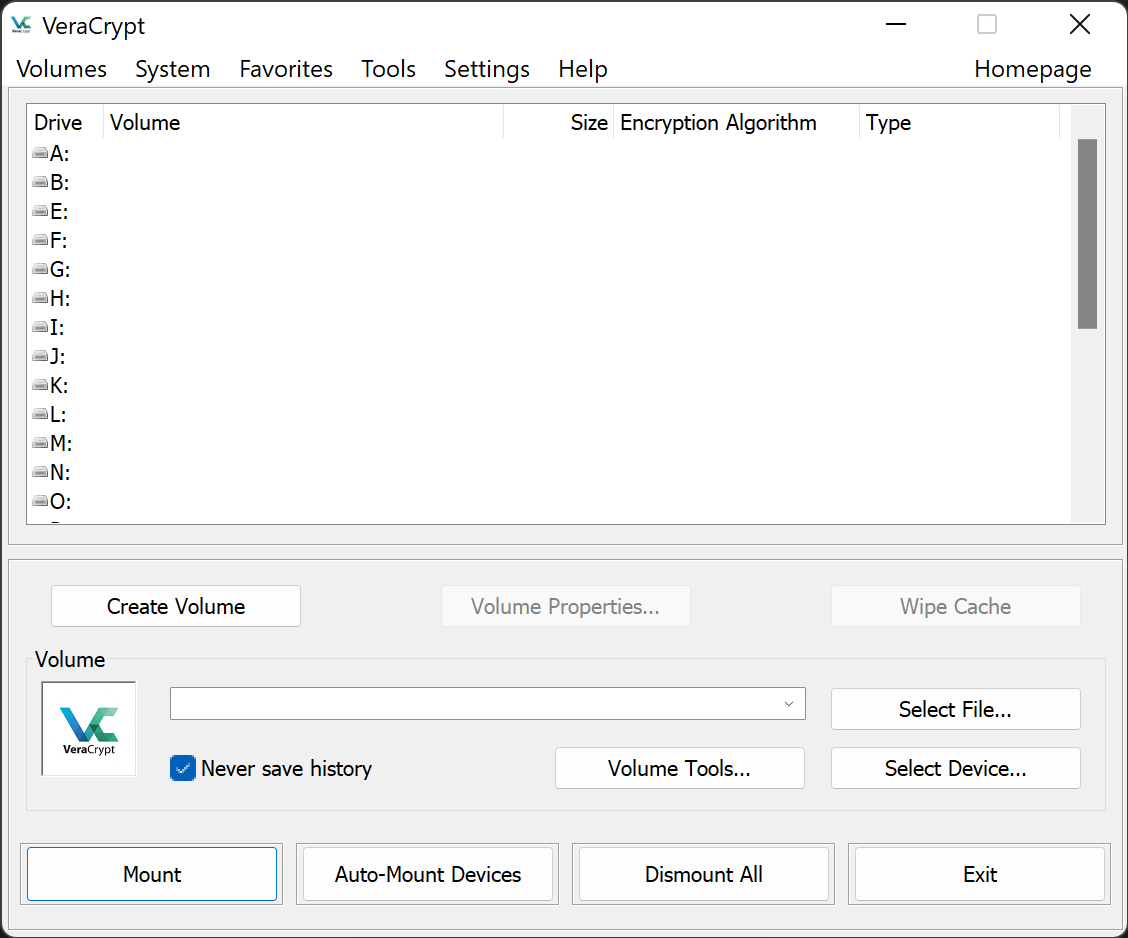The height and width of the screenshot is (938, 1128).
Task: Select the drive E: icon
Action: [42, 211]
